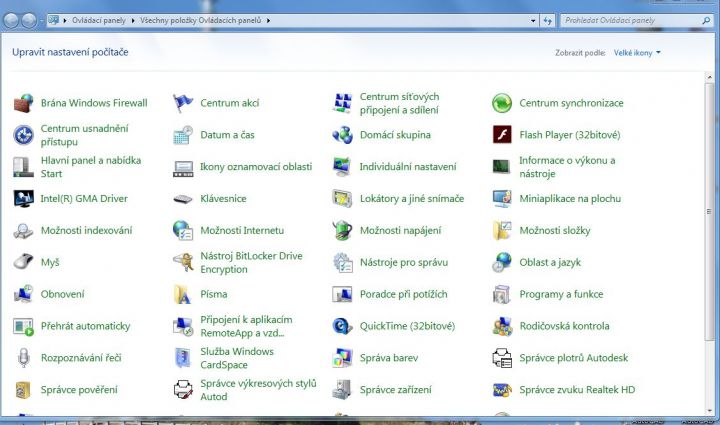Screen dimensions: 720x425
Task: Open Centrum síťových připojení a sdílení icon
Action: [343, 103]
